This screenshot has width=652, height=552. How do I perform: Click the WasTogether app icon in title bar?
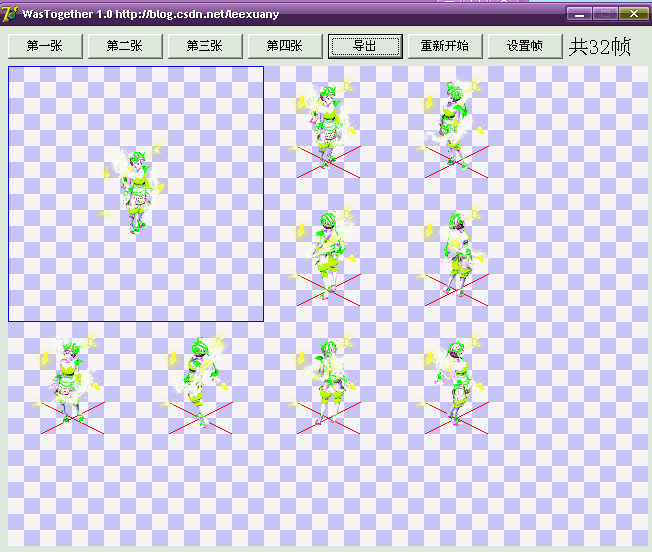[x=11, y=13]
